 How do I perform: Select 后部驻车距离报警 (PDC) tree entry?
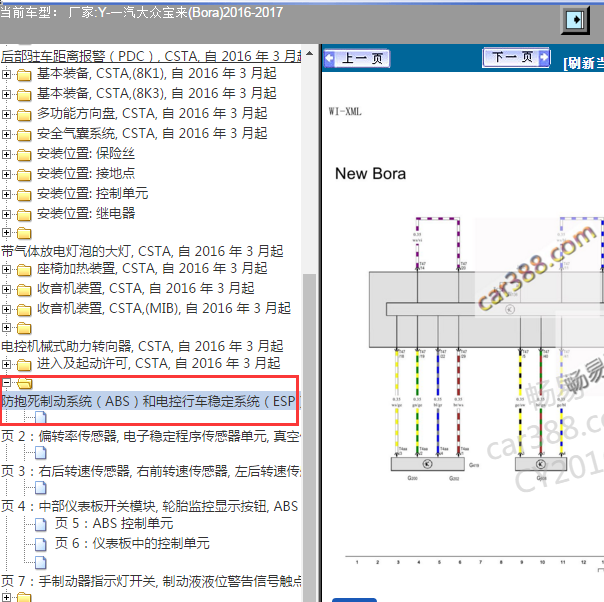151,56
